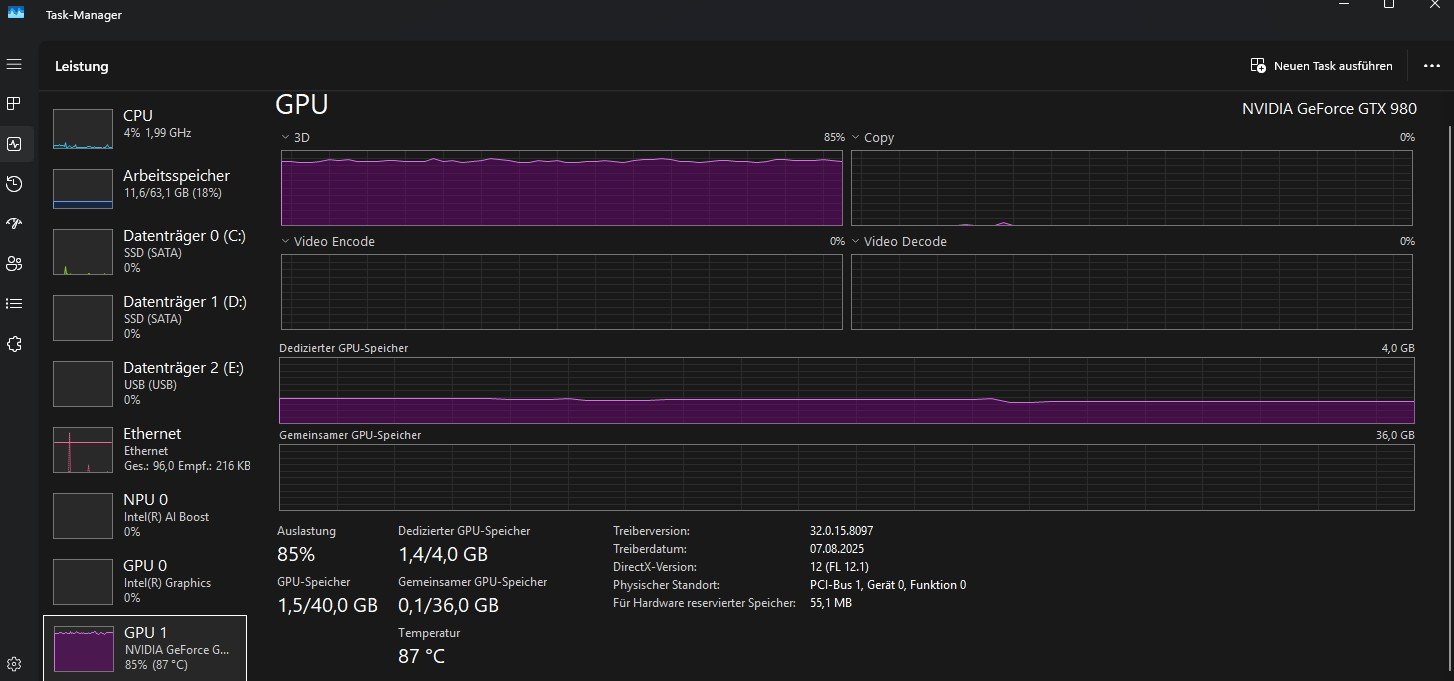Viewport: 1454px width, 681px height.
Task: Click the Leistung page heading
Action: 82,66
